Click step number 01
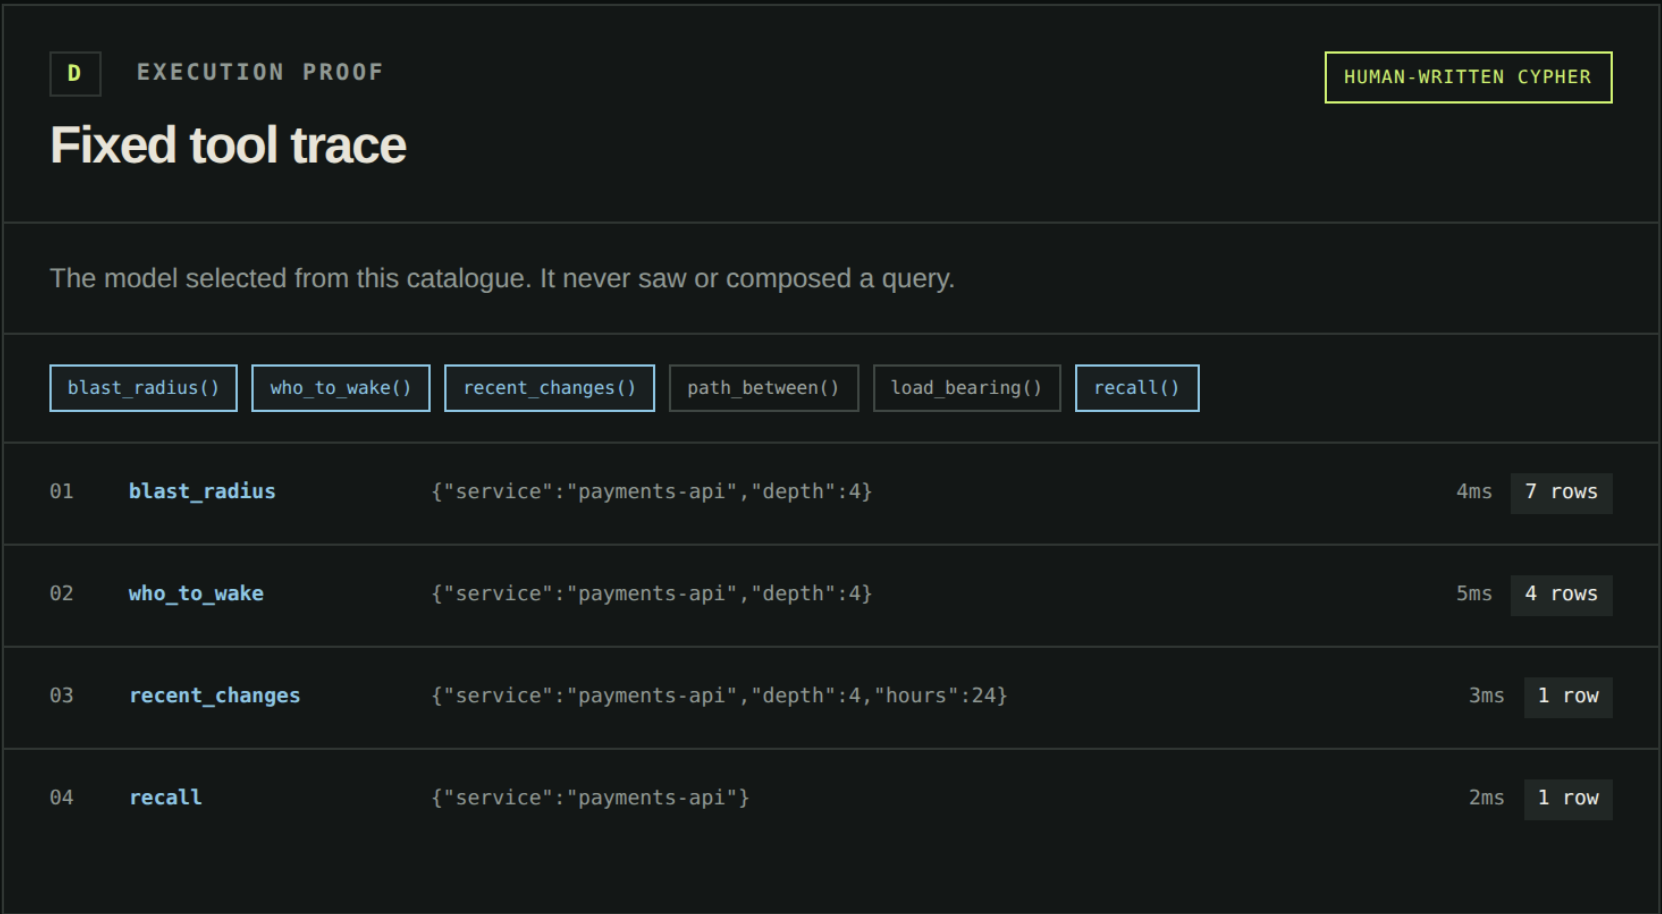This screenshot has width=1662, height=914. click(62, 491)
